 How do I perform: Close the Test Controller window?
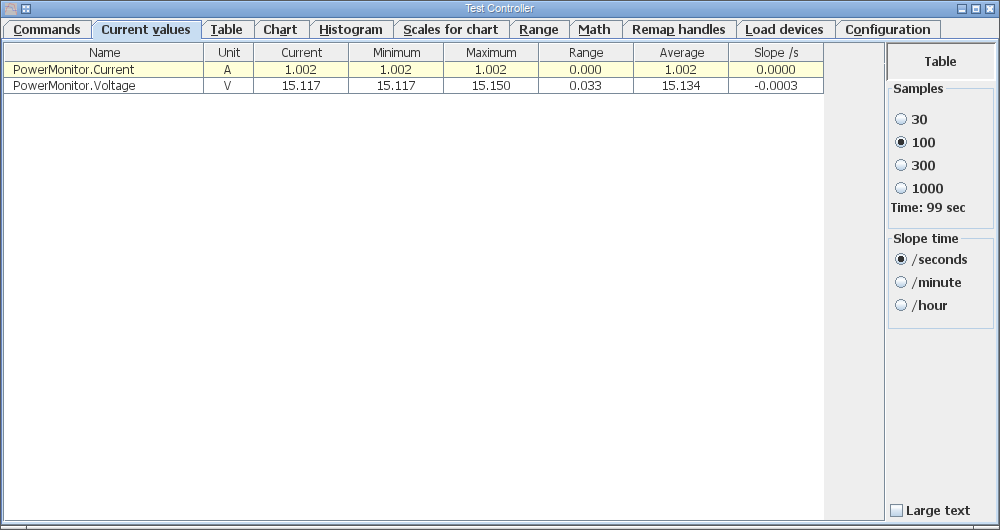(990, 9)
